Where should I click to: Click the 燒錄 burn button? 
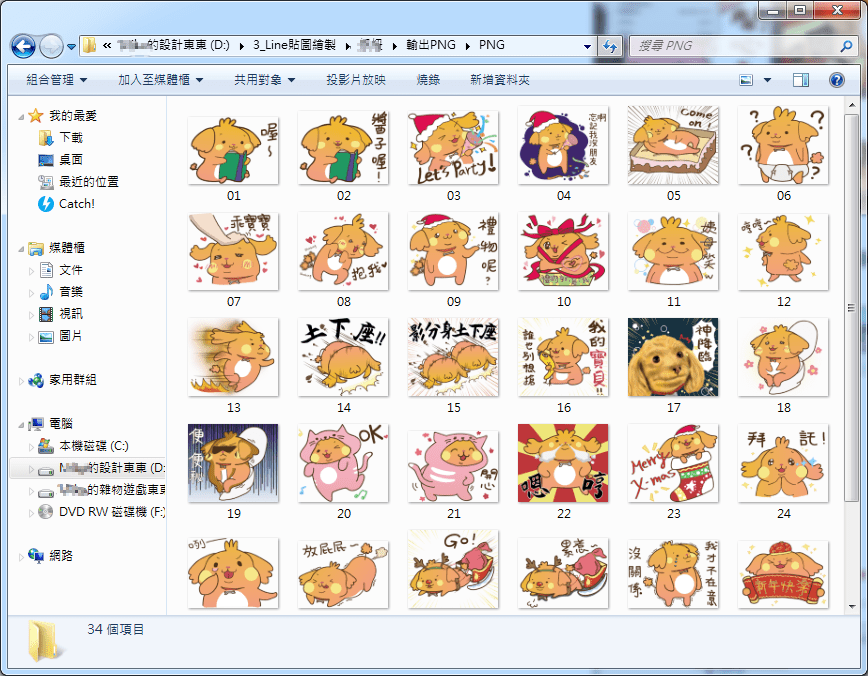tap(428, 80)
